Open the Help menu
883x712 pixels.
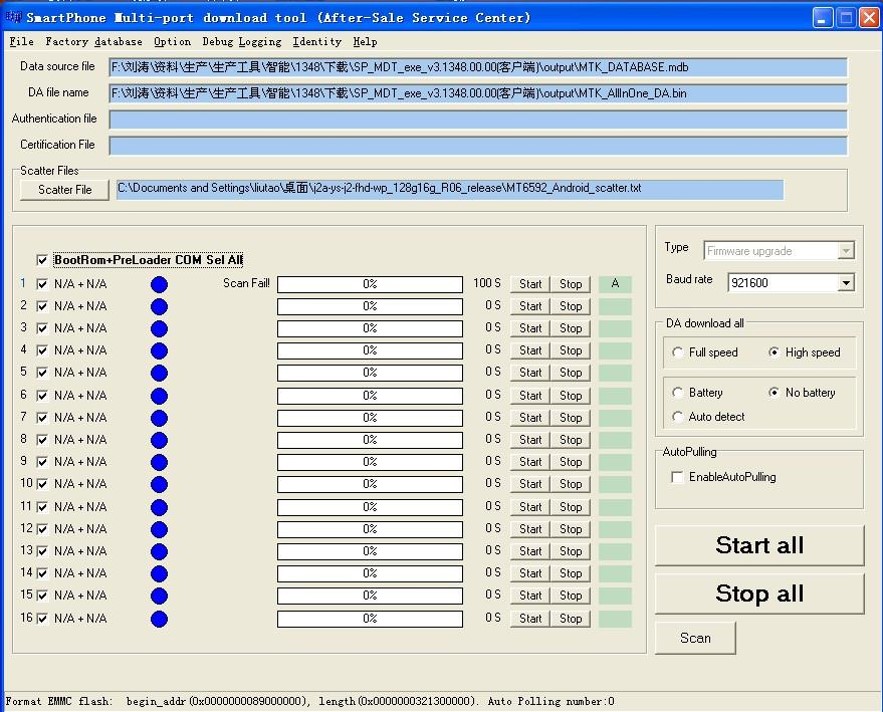(365, 42)
